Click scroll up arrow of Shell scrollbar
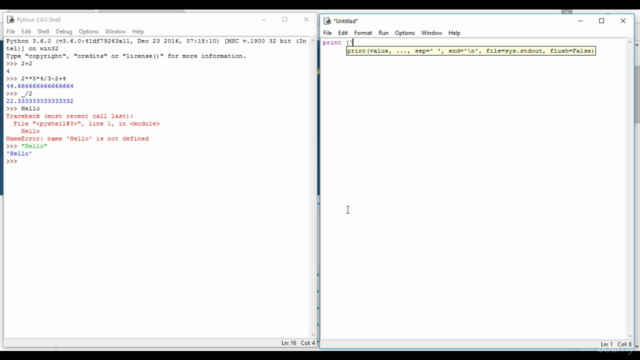 [x=313, y=41]
